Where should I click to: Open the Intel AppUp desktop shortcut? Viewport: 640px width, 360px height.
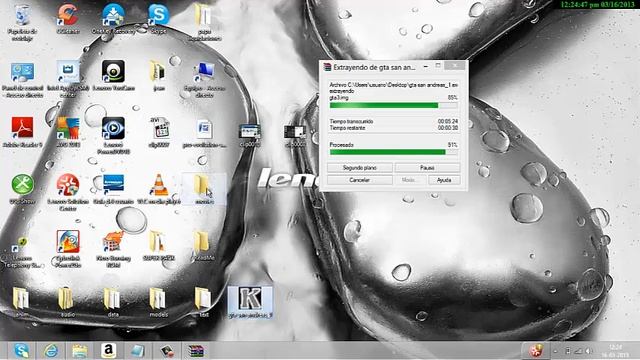click(x=68, y=80)
